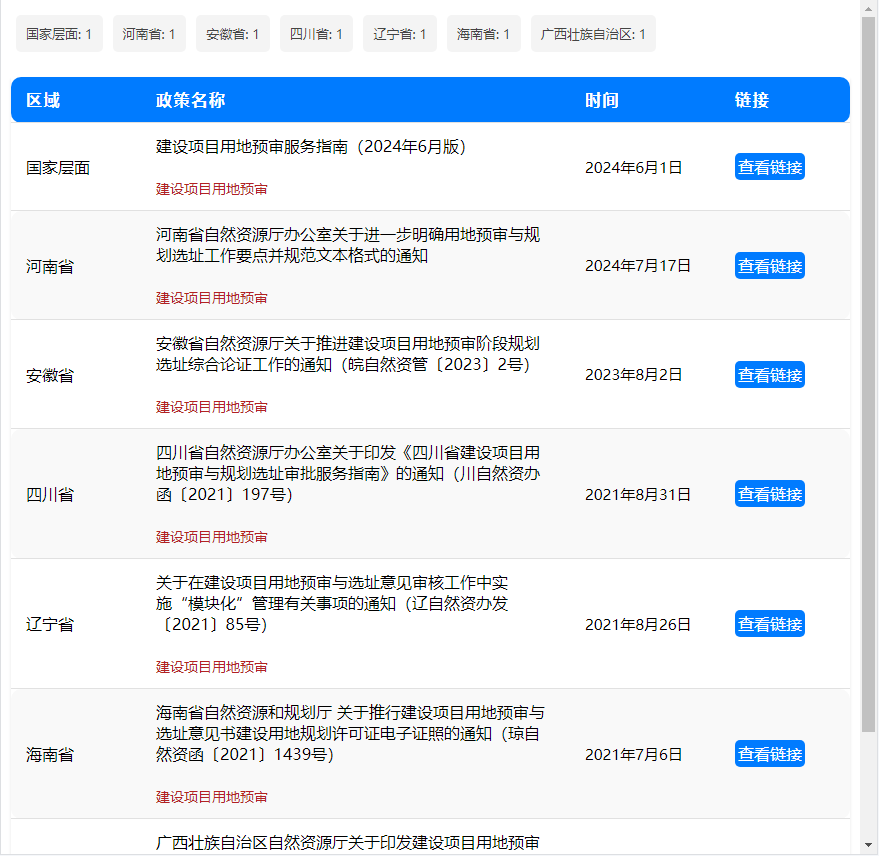Select the 河南省: 1 filter tag

[149, 34]
